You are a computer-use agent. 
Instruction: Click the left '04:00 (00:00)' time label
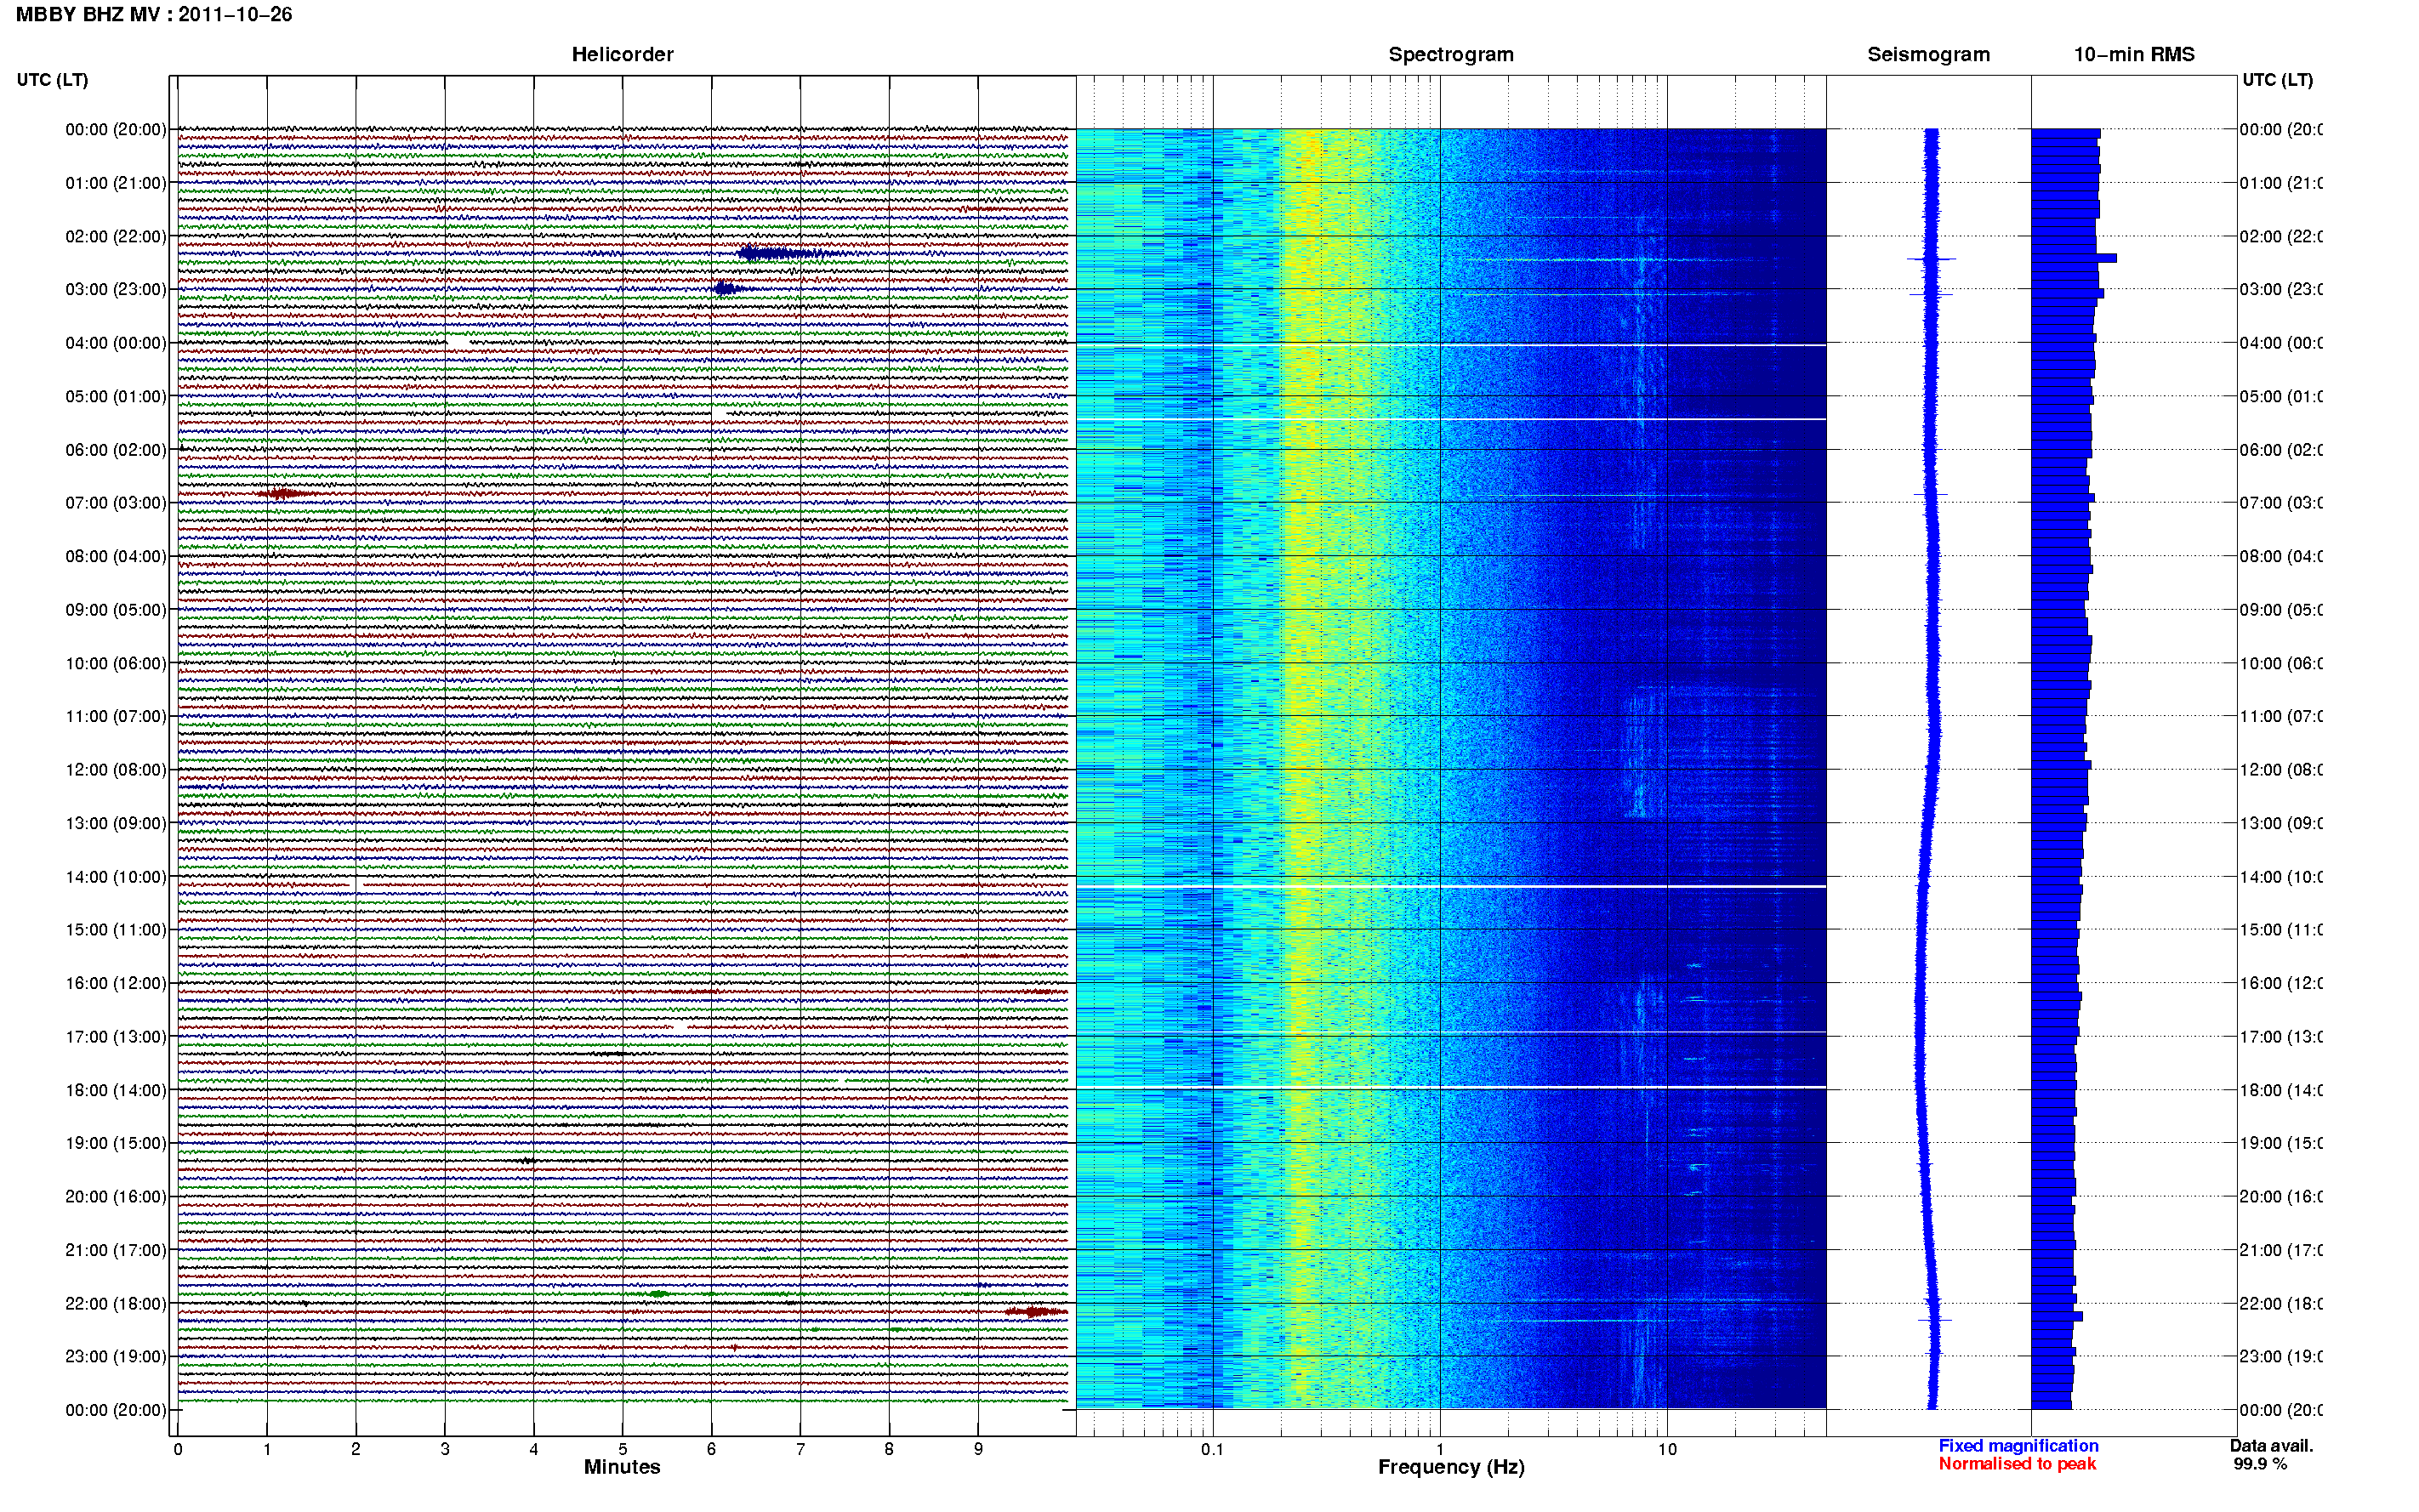tap(116, 343)
